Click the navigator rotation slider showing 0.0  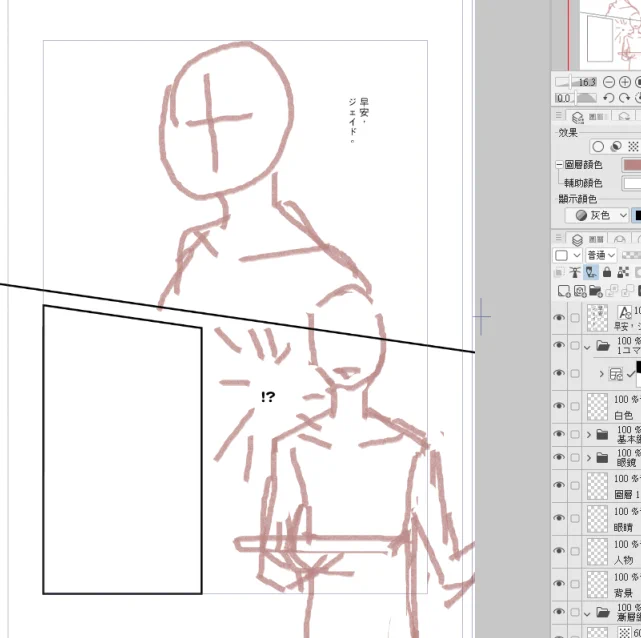[x=576, y=98]
